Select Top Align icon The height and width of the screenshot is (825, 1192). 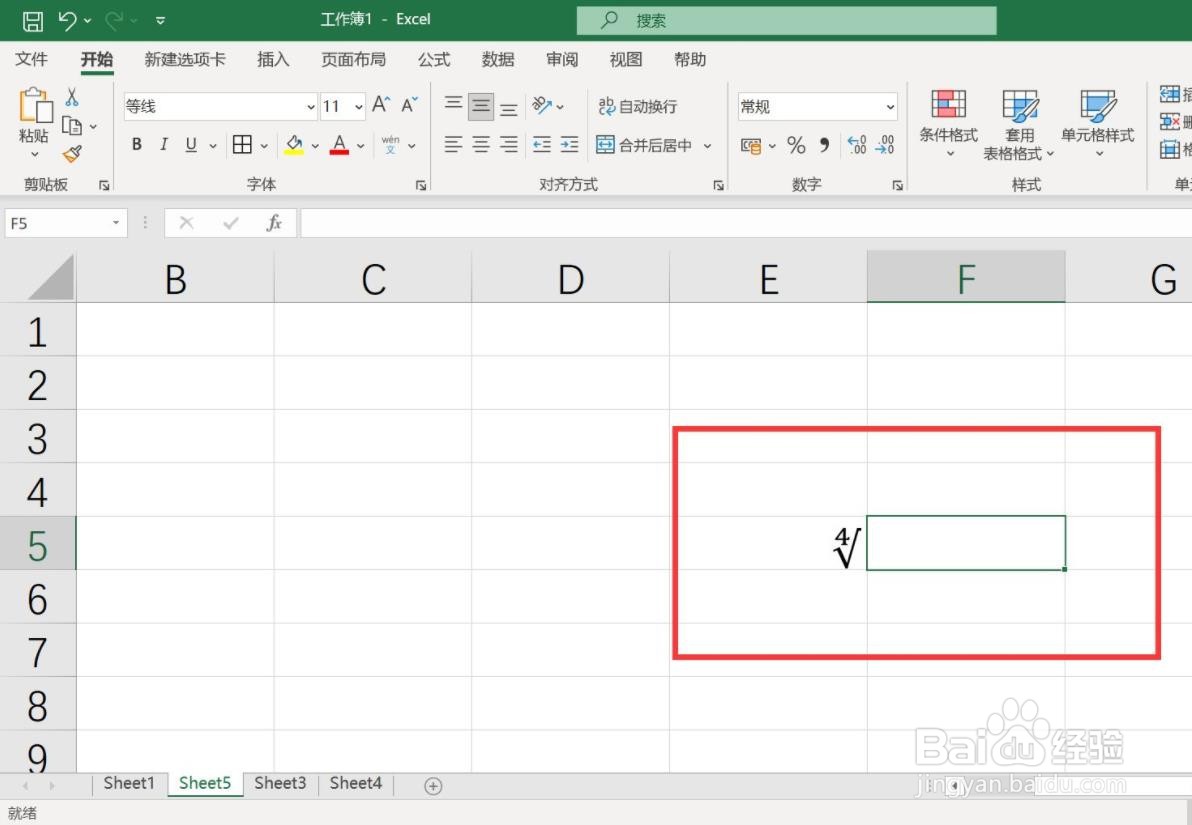(453, 106)
